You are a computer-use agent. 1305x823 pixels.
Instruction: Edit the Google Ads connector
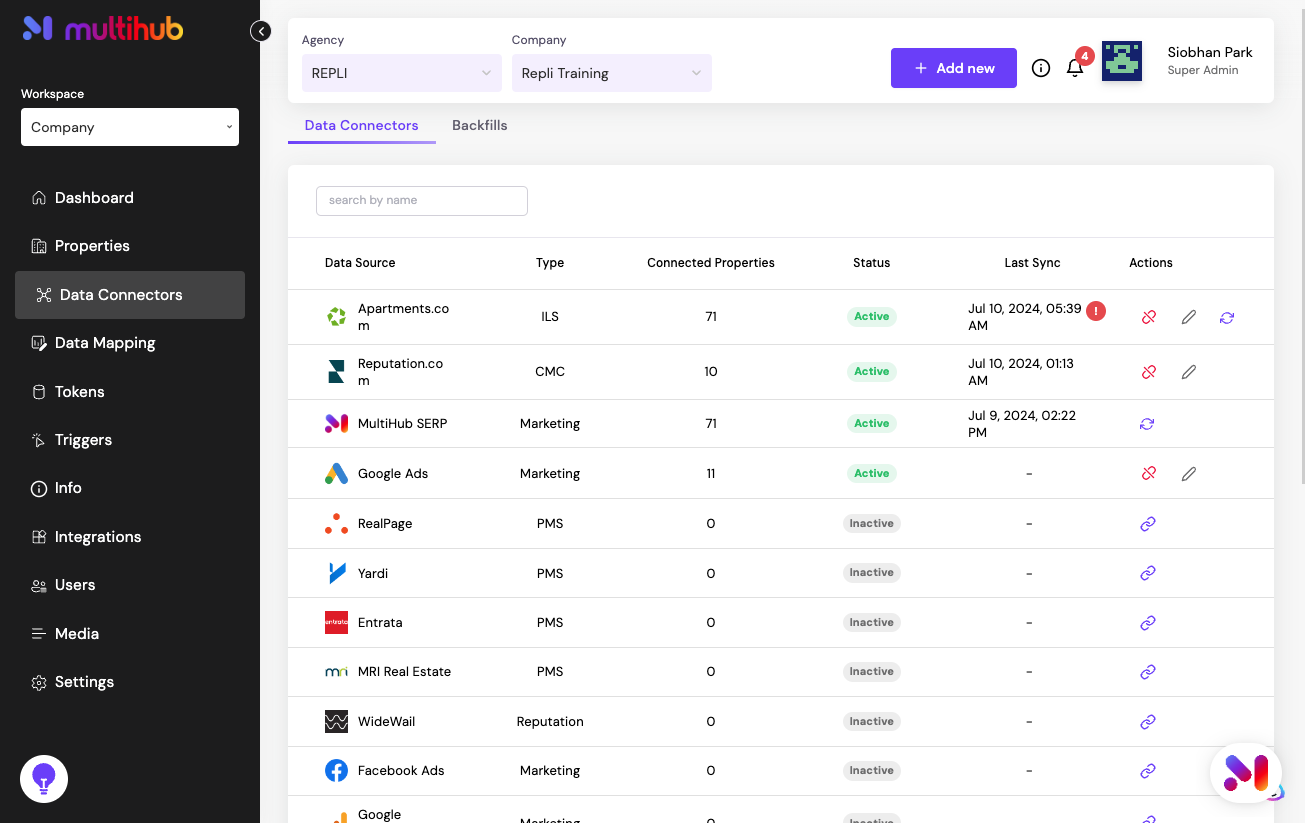[1188, 474]
